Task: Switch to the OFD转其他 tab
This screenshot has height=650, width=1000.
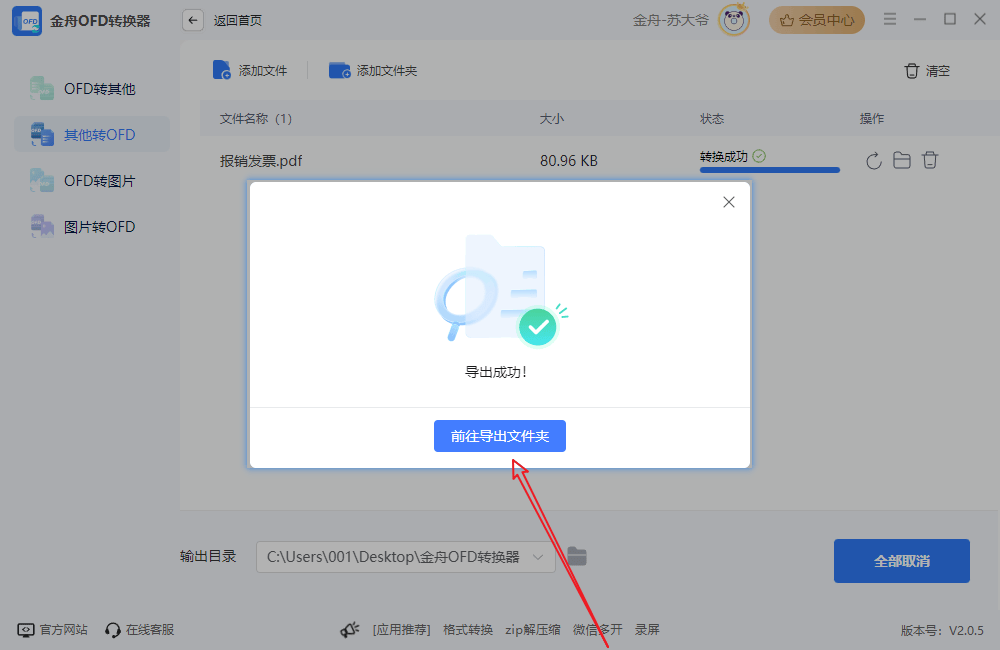Action: coord(78,88)
